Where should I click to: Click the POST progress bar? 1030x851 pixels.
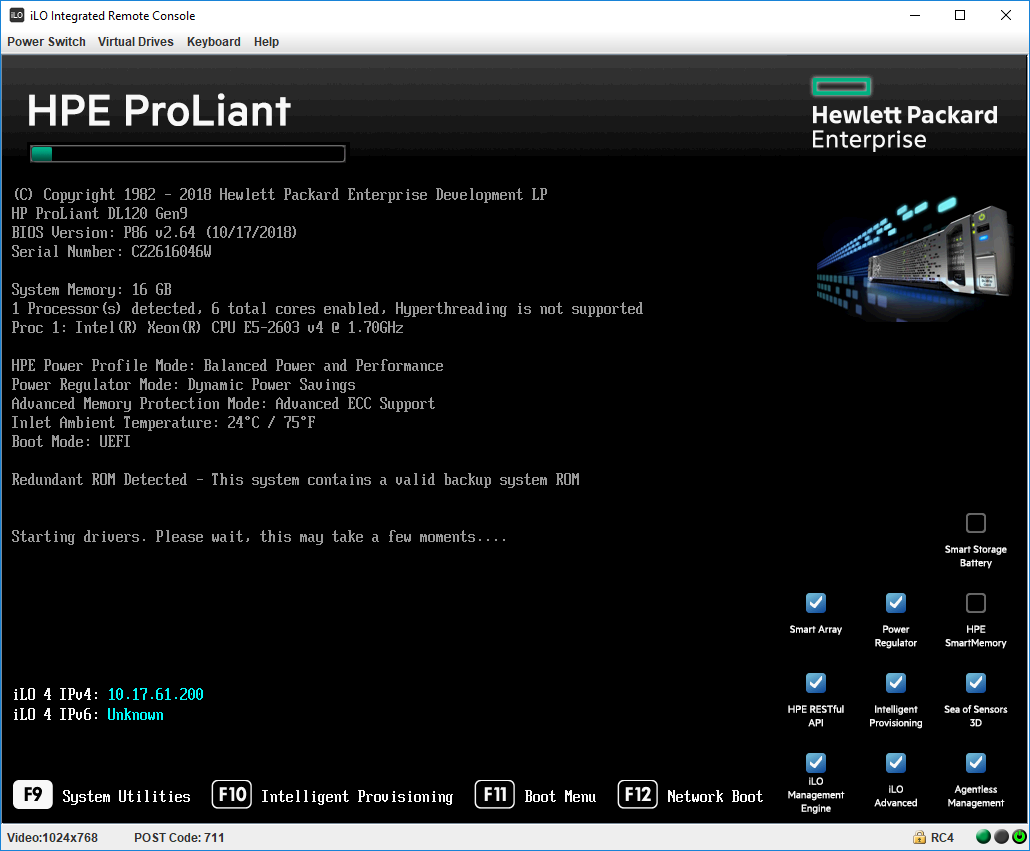pyautogui.click(x=187, y=154)
